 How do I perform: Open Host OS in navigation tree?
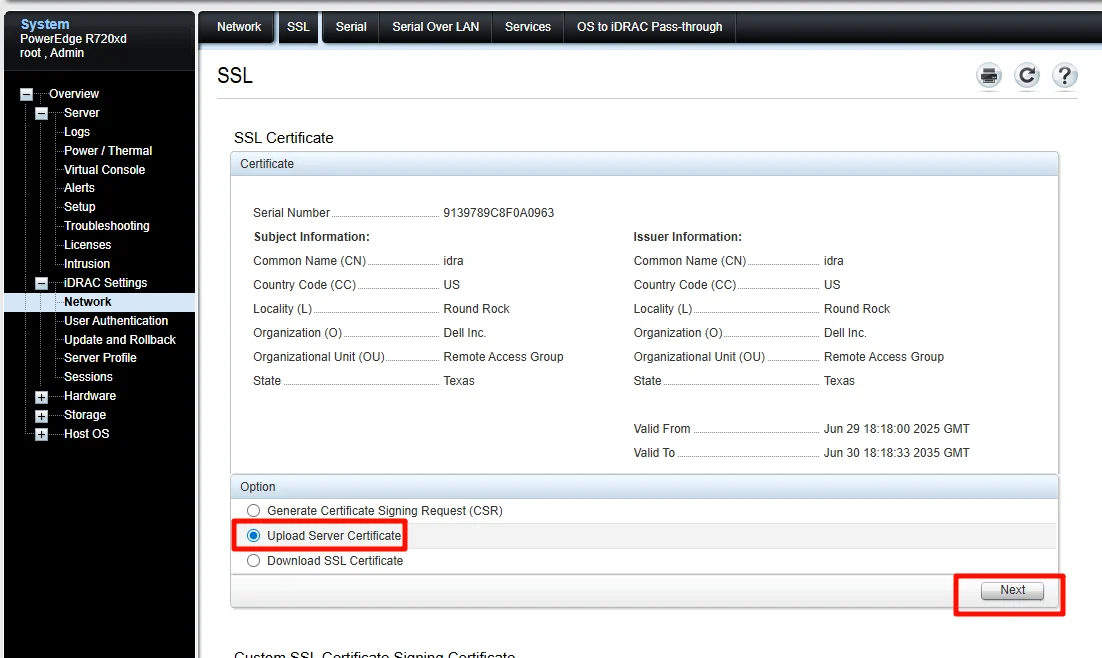[86, 434]
